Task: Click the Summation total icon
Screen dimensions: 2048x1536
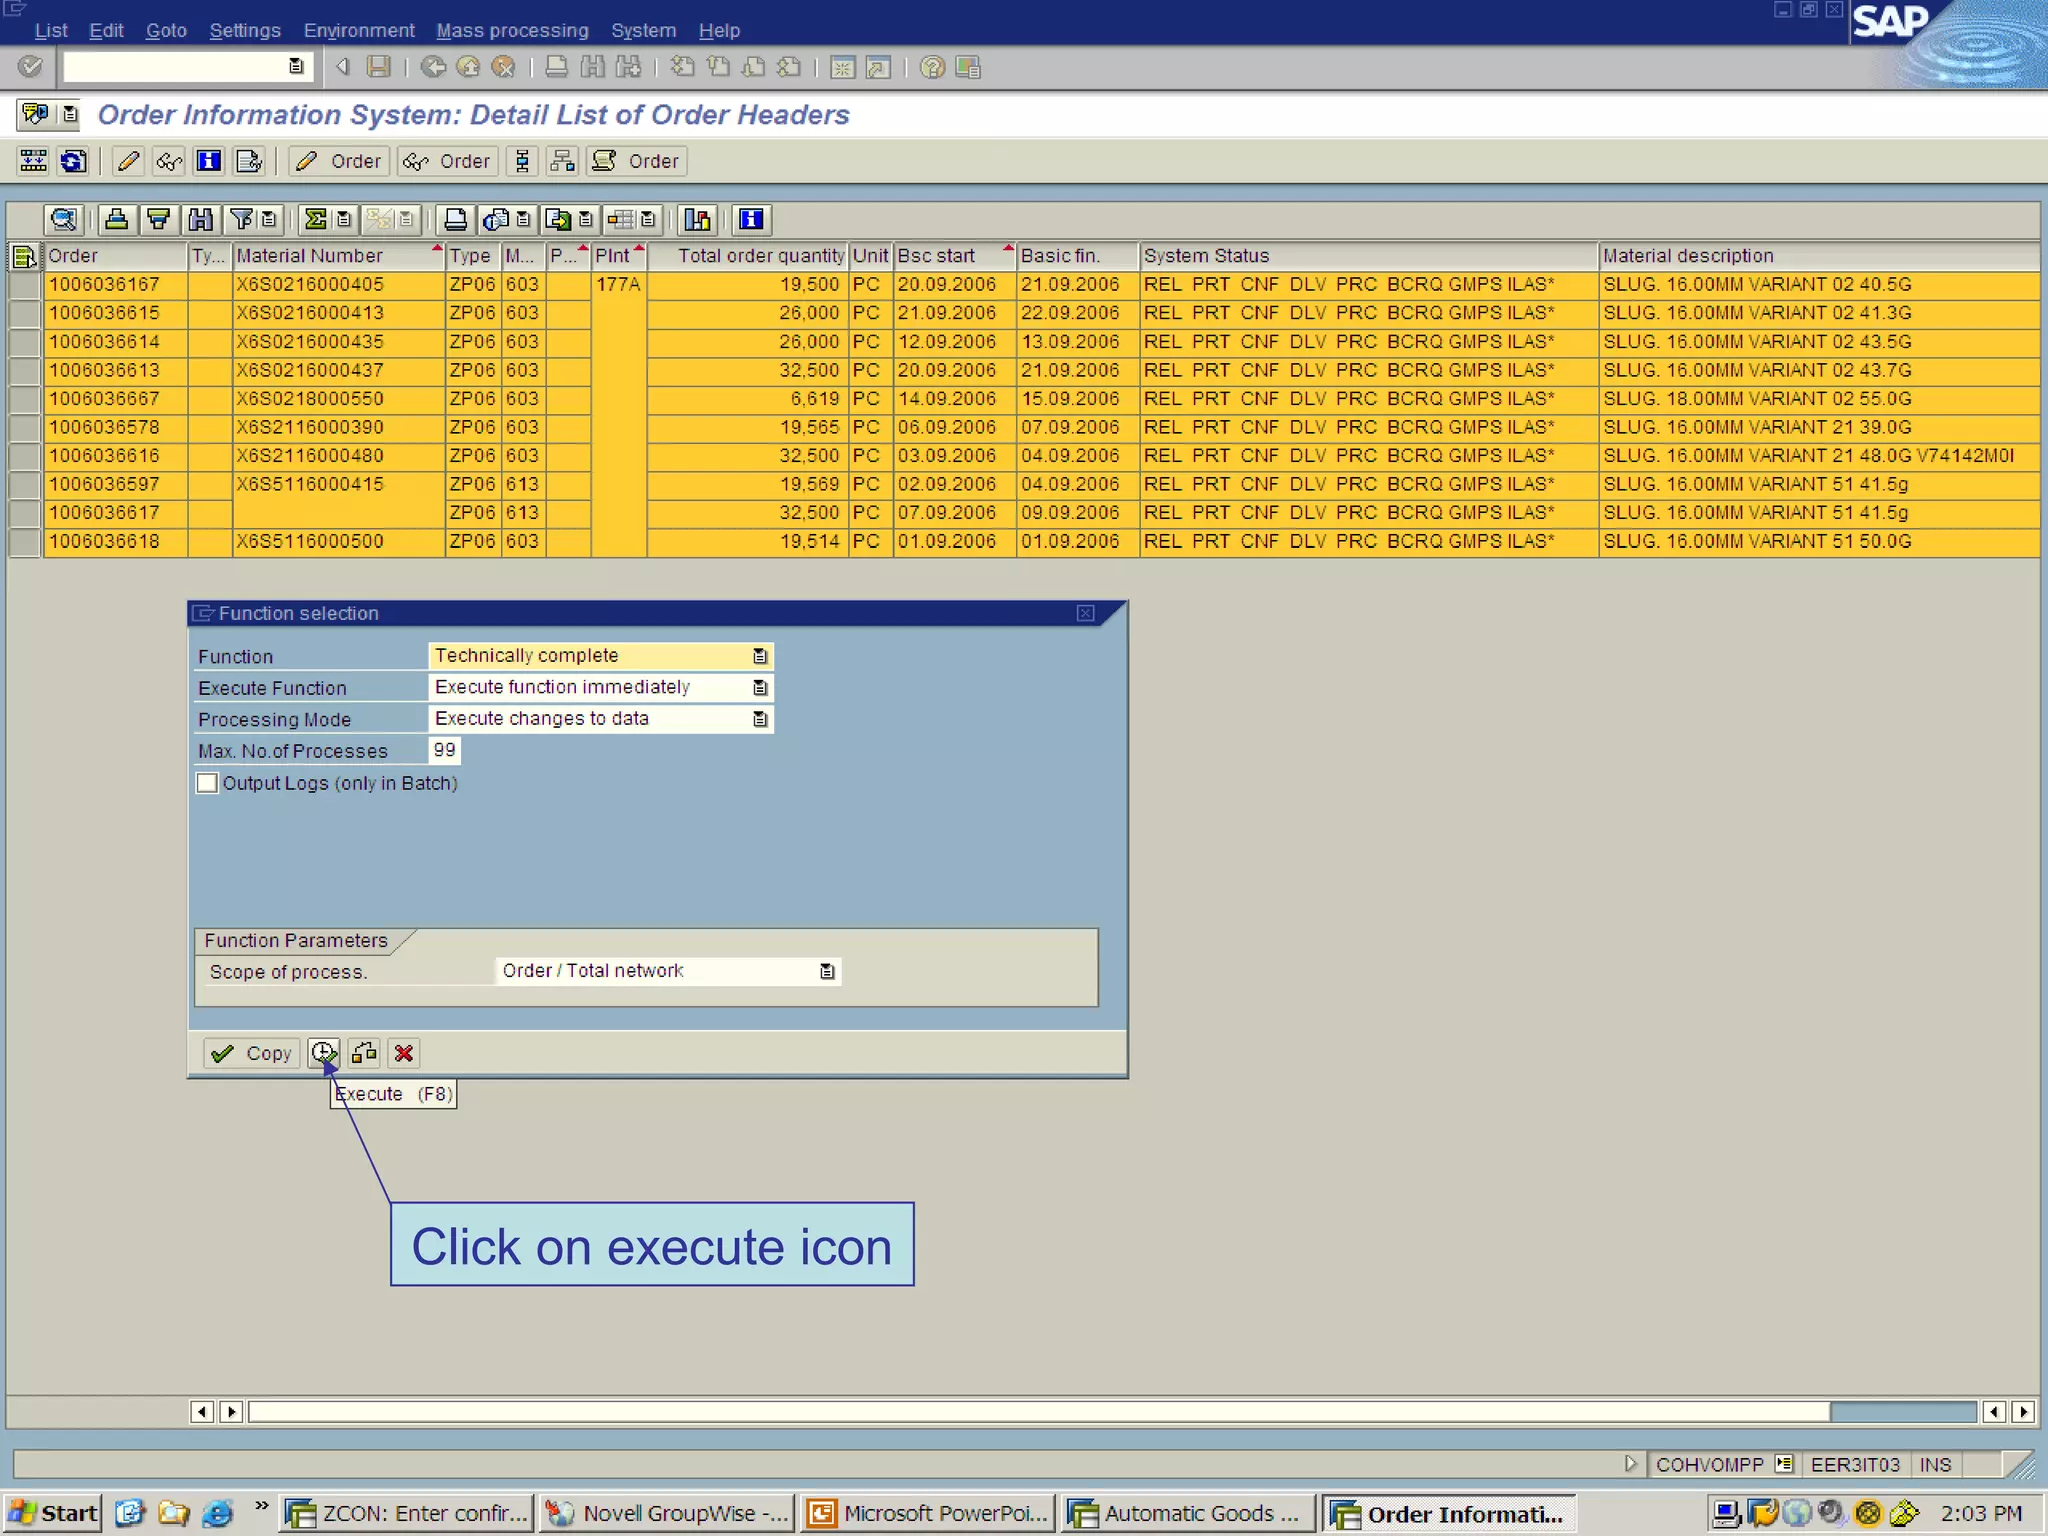Action: click(315, 219)
